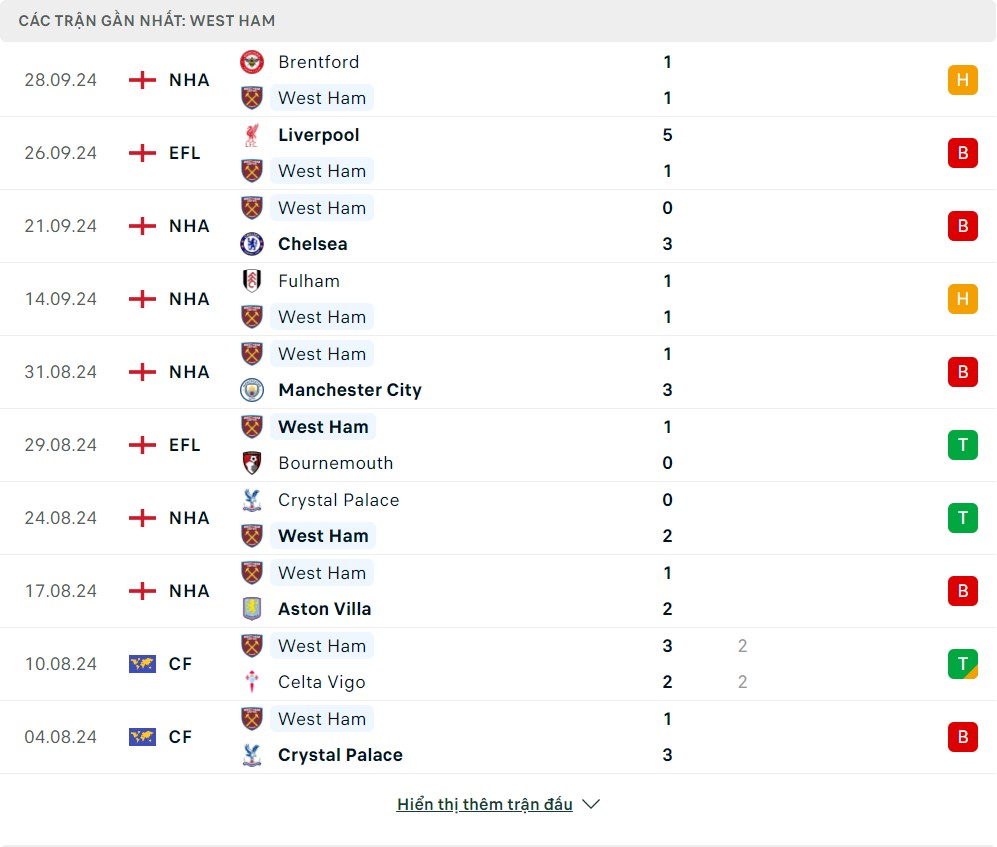997x847 pixels.
Task: Expand more matches with the chevron arrow
Action: (591, 804)
